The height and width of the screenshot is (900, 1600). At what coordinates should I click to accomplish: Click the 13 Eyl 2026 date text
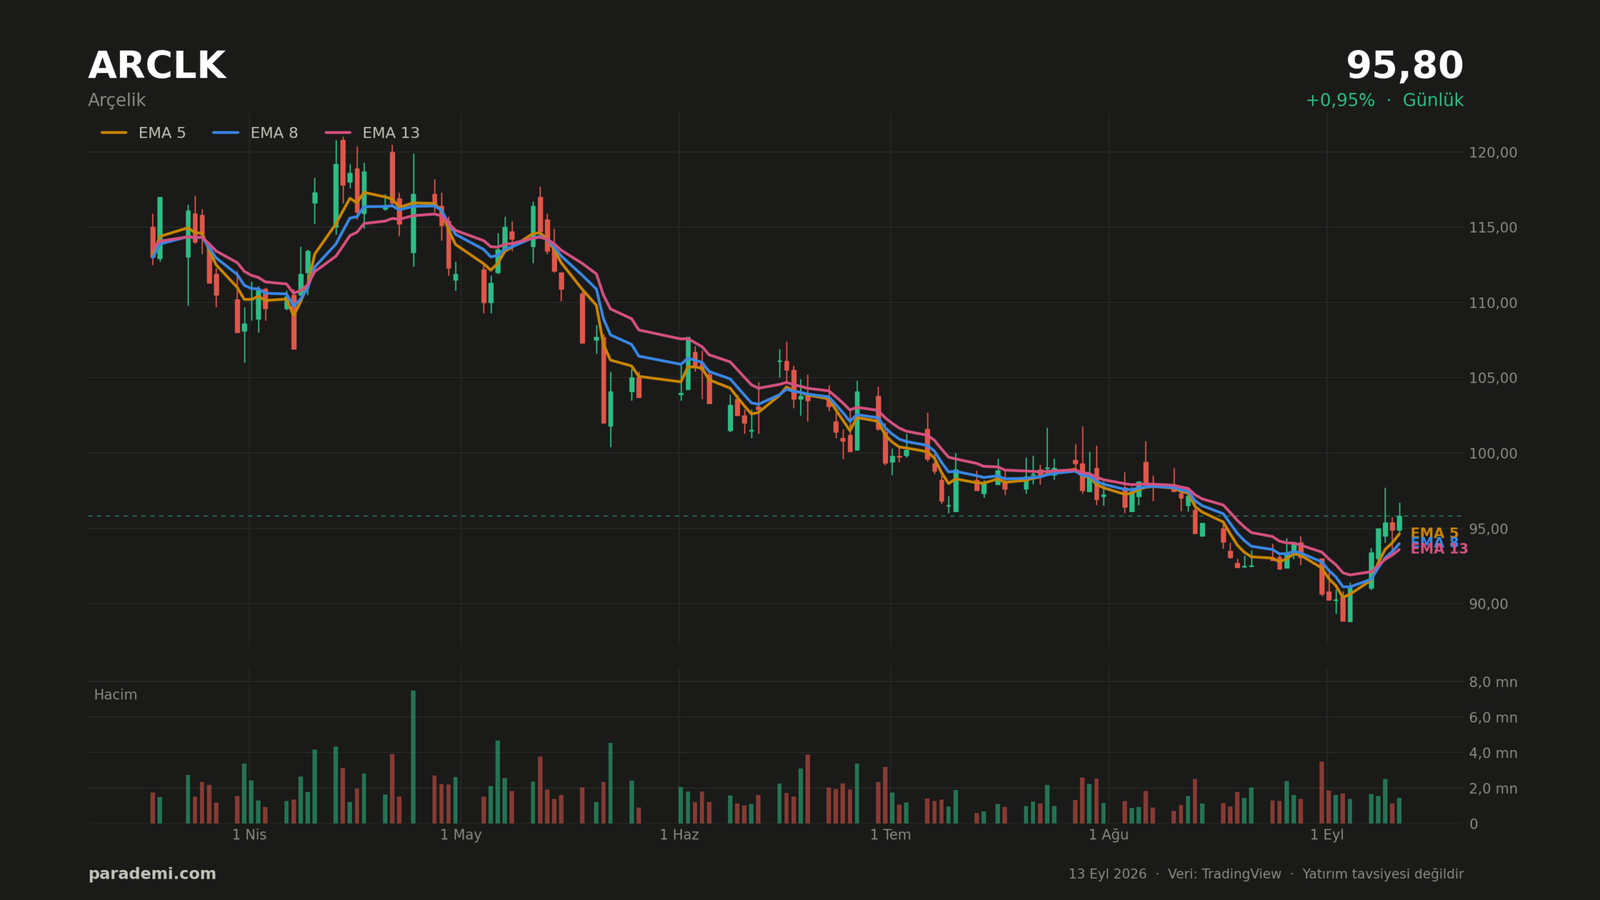[1107, 874]
